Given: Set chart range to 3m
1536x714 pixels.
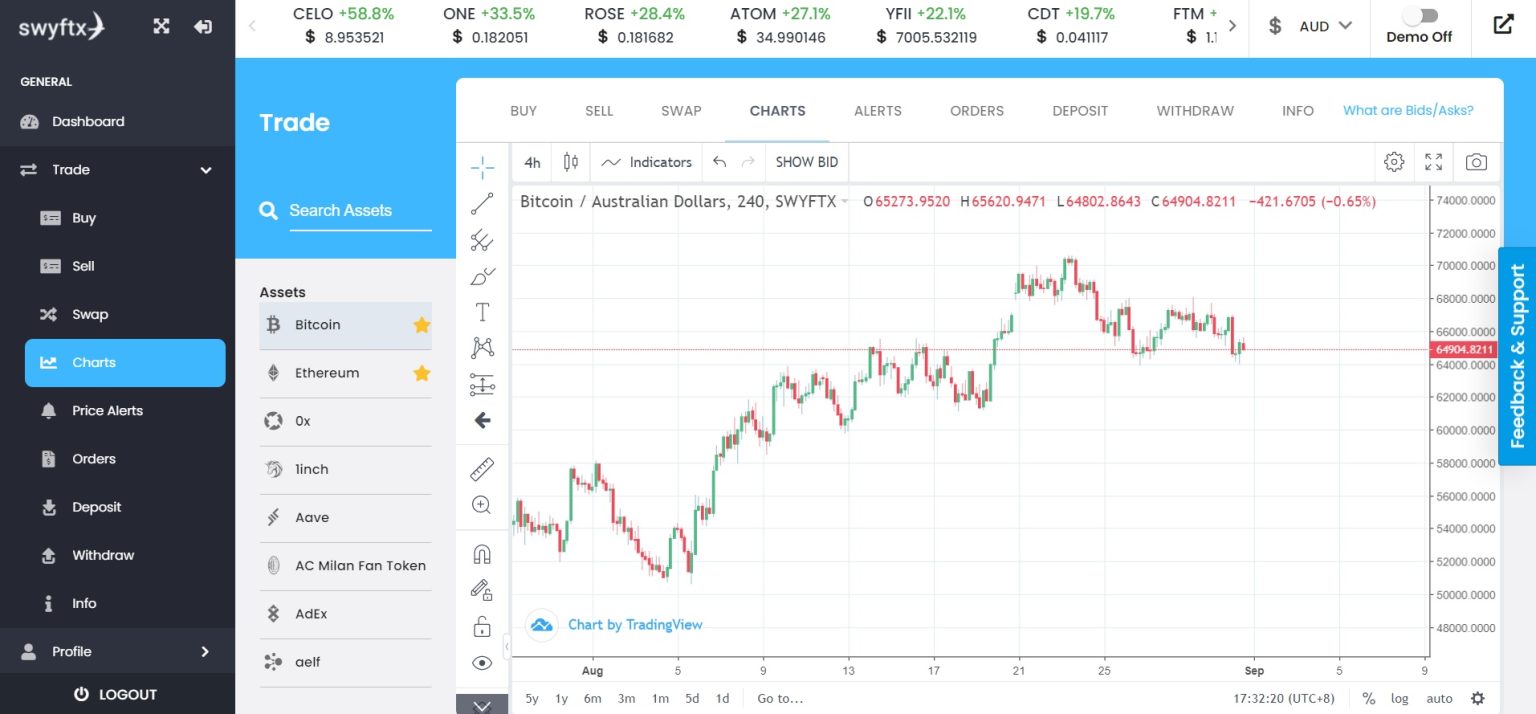Looking at the screenshot, I should click(x=626, y=698).
